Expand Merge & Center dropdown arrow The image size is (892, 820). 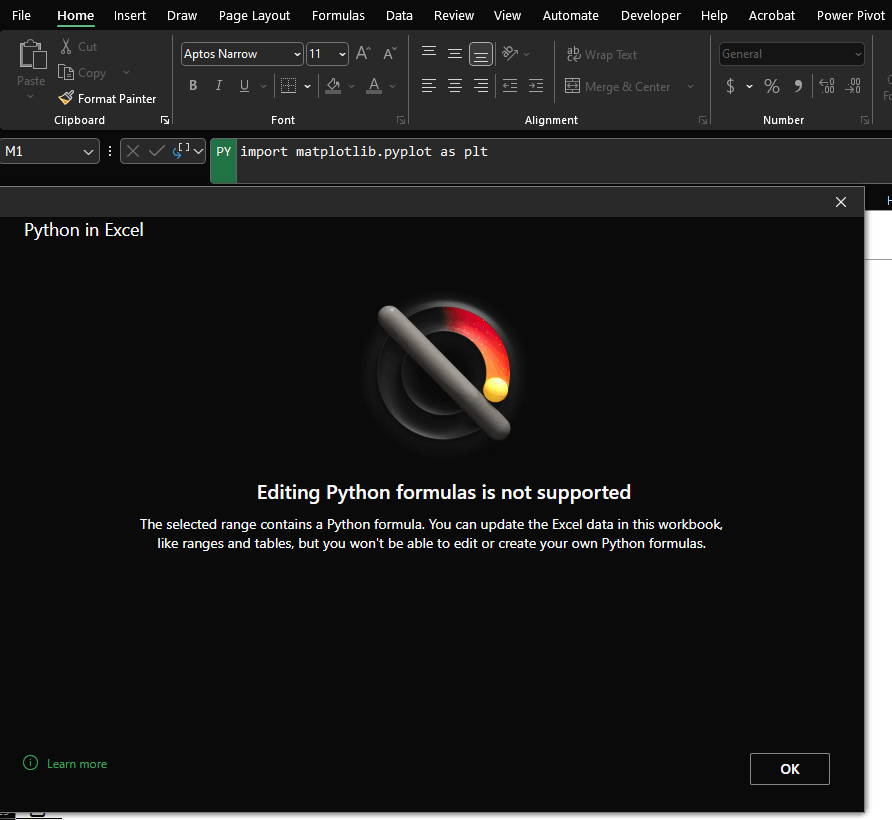tap(690, 86)
